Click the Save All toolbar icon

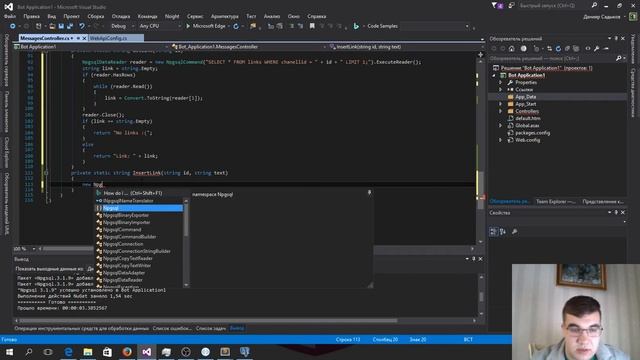70,26
